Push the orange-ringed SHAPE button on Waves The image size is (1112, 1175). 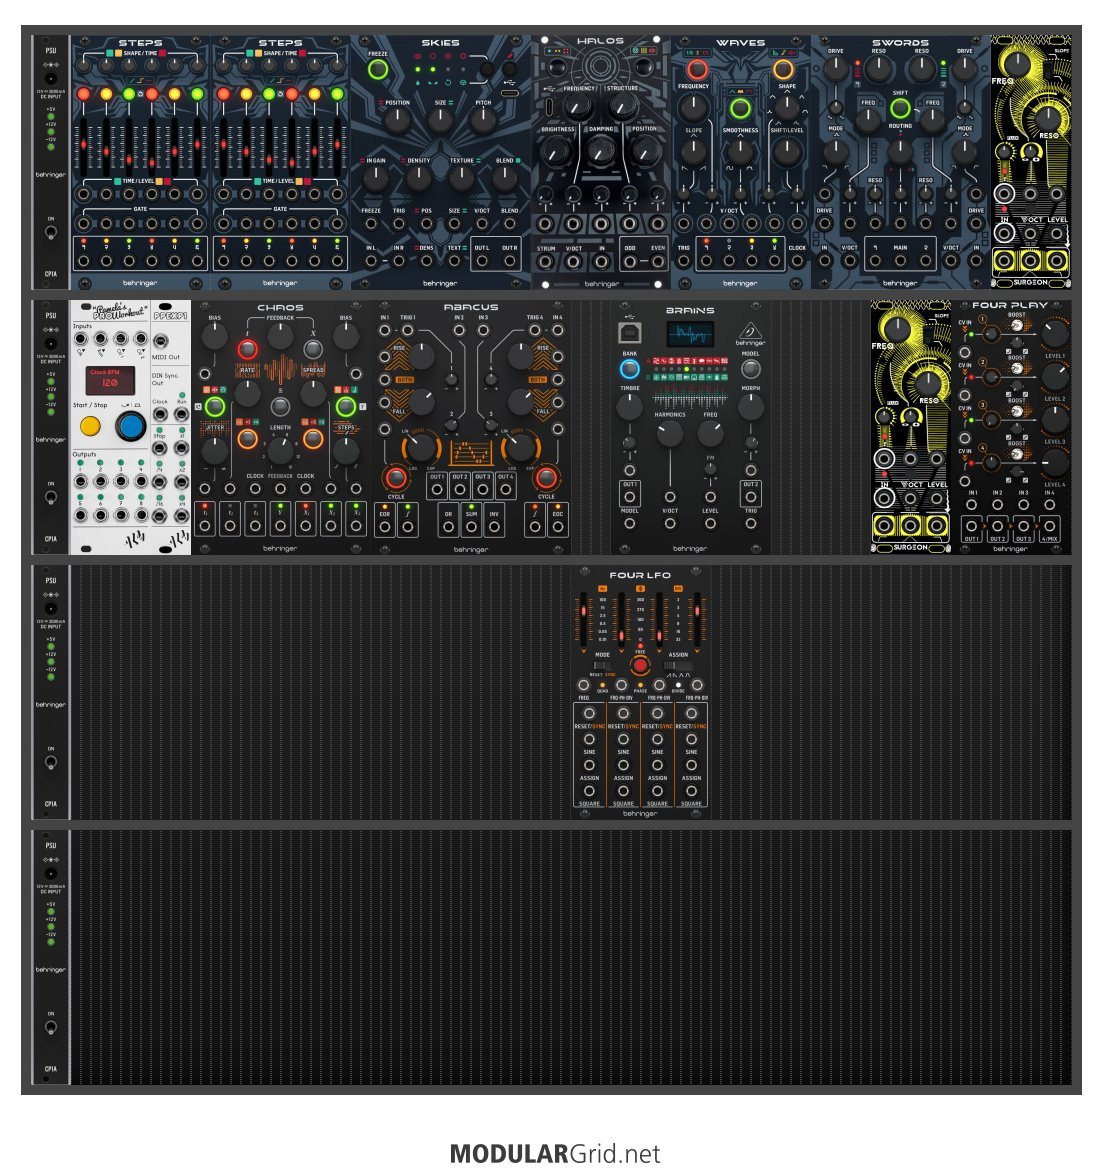click(x=783, y=70)
